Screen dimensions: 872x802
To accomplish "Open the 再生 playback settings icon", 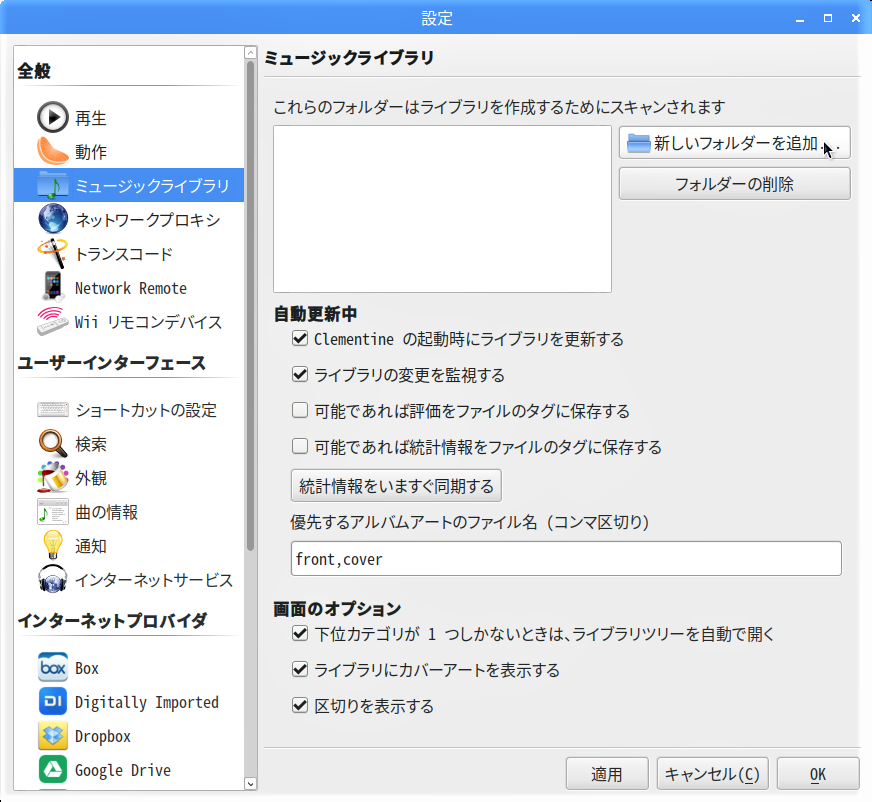I will (x=53, y=117).
